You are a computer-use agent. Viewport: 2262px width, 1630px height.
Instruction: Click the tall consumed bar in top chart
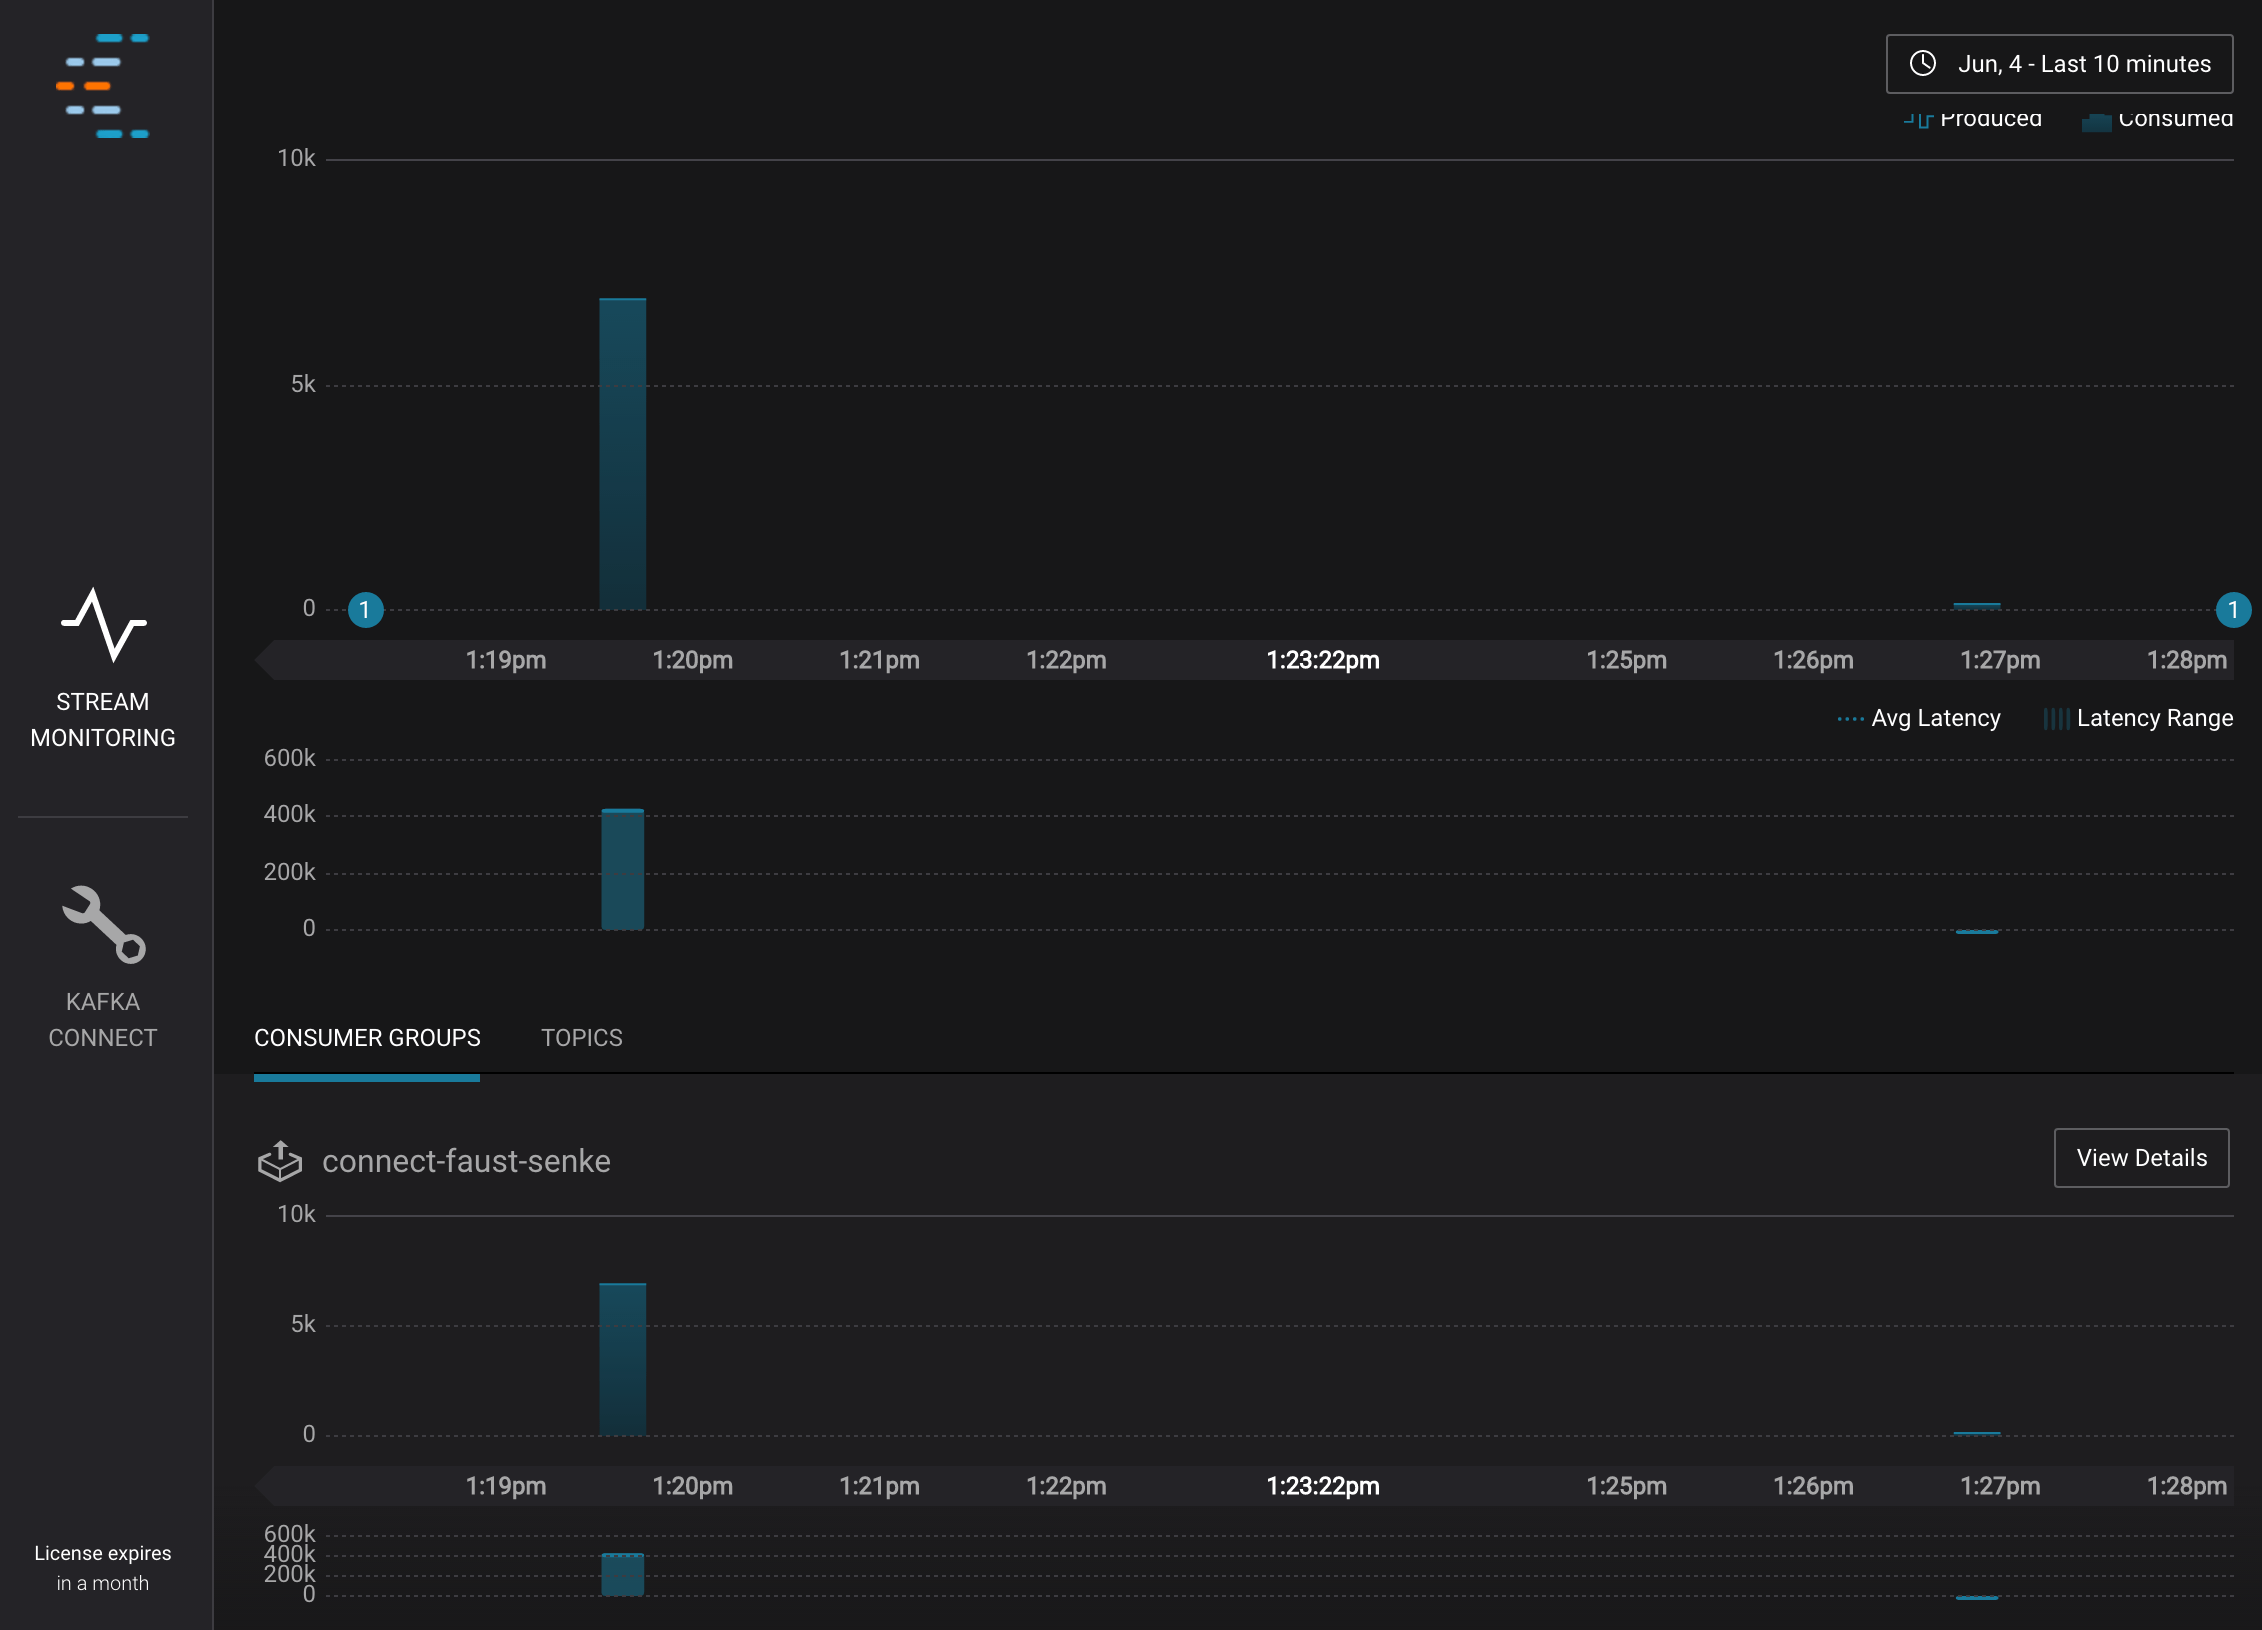point(622,455)
